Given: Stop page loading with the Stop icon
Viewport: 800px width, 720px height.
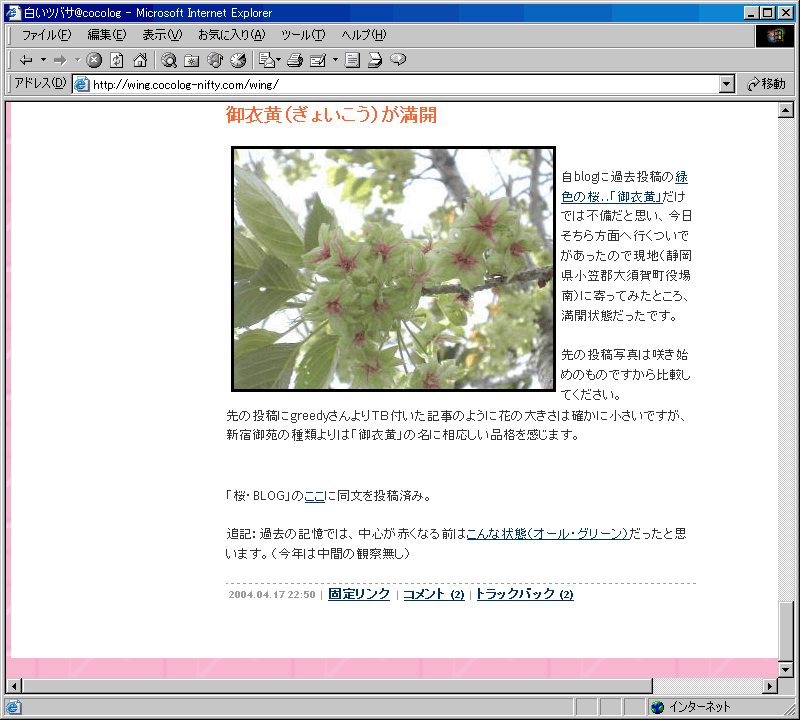Looking at the screenshot, I should [94, 60].
